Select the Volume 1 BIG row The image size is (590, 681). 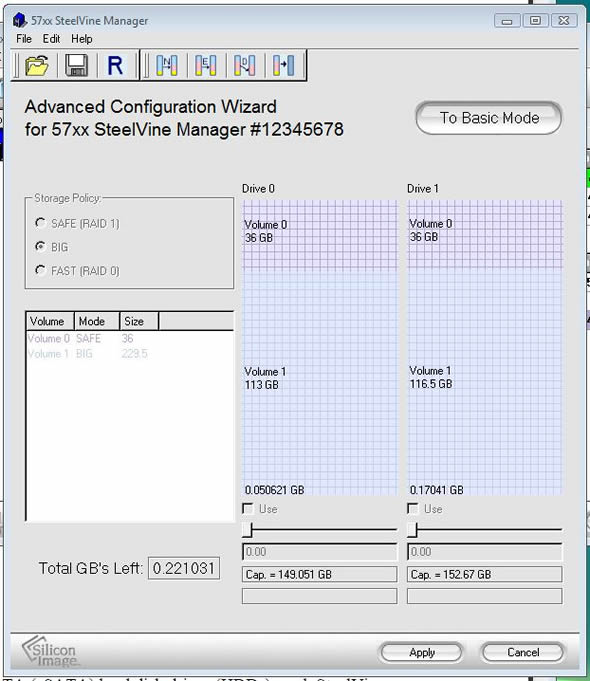pos(129,354)
